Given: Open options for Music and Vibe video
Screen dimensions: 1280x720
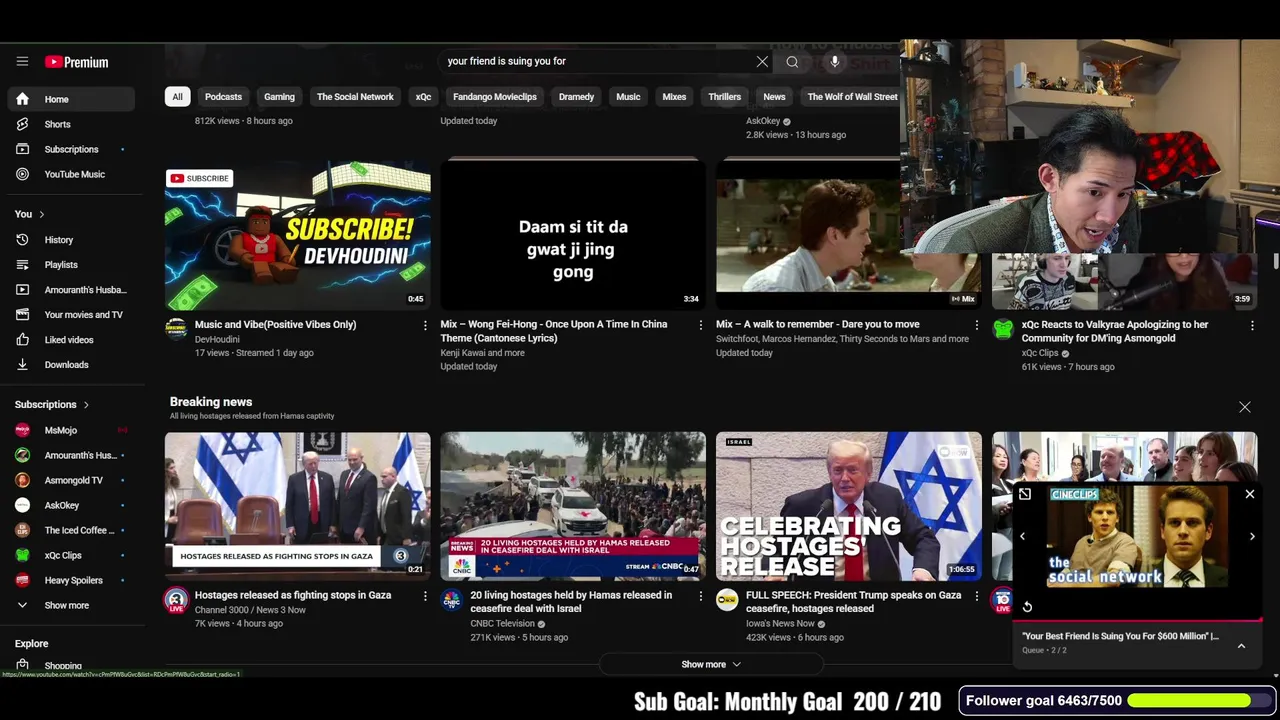Looking at the screenshot, I should click(x=425, y=325).
